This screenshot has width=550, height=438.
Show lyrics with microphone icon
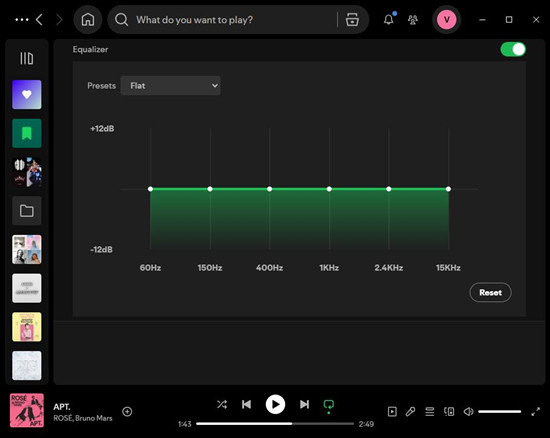tap(410, 411)
